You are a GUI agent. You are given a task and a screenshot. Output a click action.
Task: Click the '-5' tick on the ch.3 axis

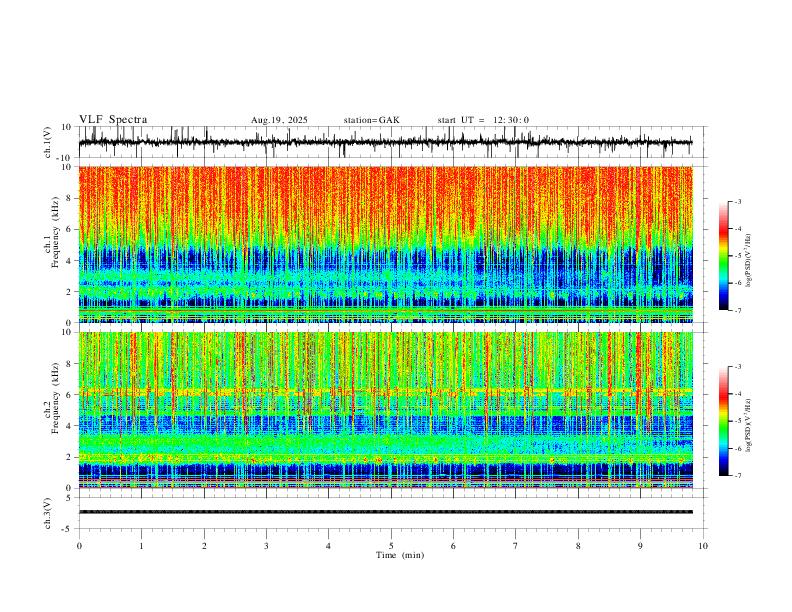(x=68, y=529)
